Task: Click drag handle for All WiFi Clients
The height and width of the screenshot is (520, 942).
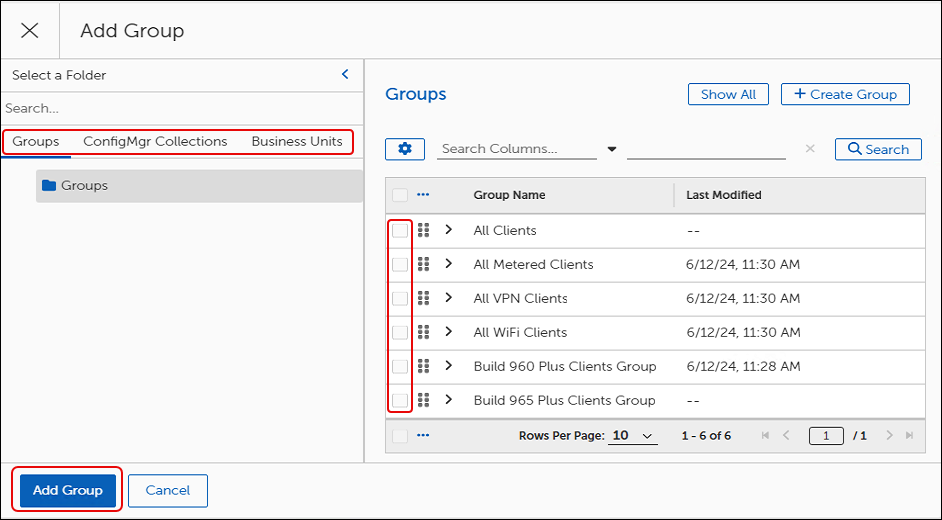Action: click(424, 332)
